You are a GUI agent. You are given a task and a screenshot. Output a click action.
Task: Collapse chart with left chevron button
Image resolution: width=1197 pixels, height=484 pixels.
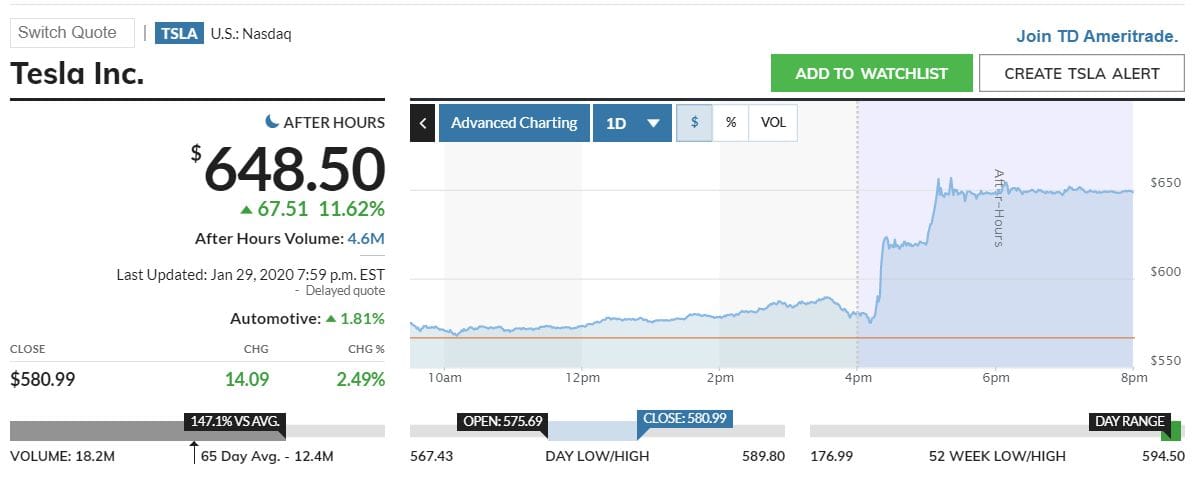(x=422, y=123)
